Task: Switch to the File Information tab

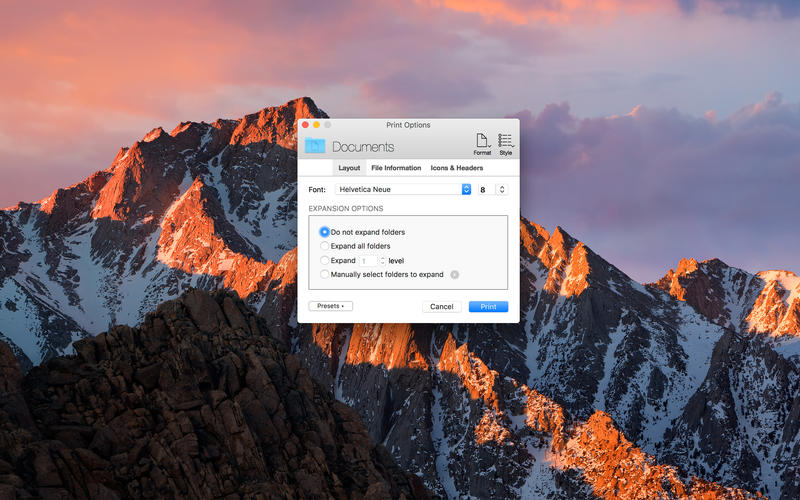Action: (396, 168)
